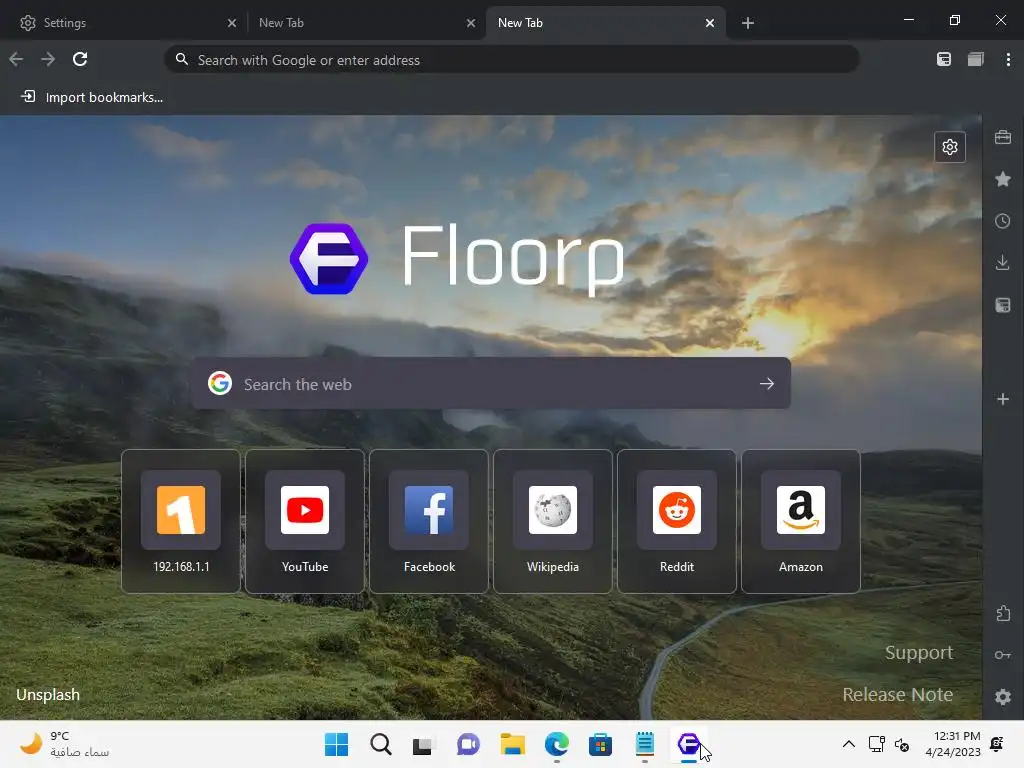Image resolution: width=1024 pixels, height=768 pixels.
Task: Close the active New Tab
Action: pyautogui.click(x=710, y=23)
